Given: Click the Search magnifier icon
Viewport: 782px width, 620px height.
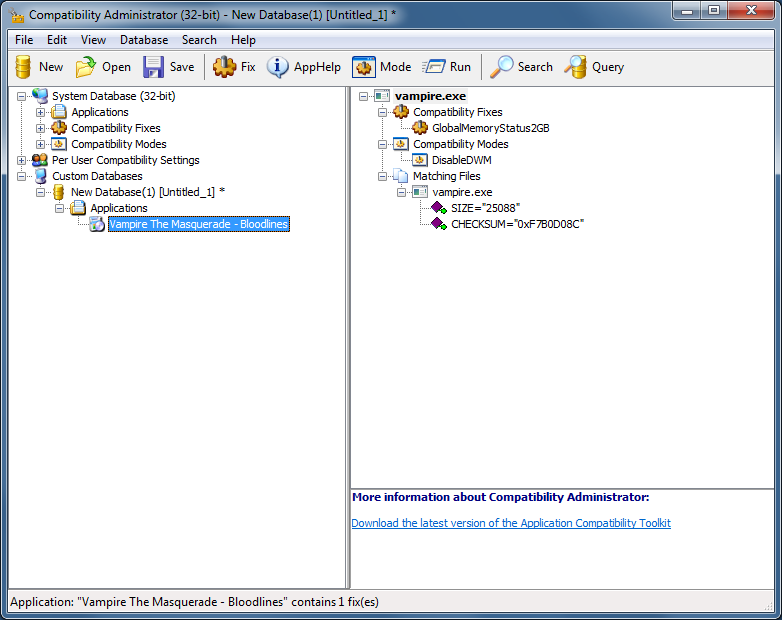Looking at the screenshot, I should (501, 67).
